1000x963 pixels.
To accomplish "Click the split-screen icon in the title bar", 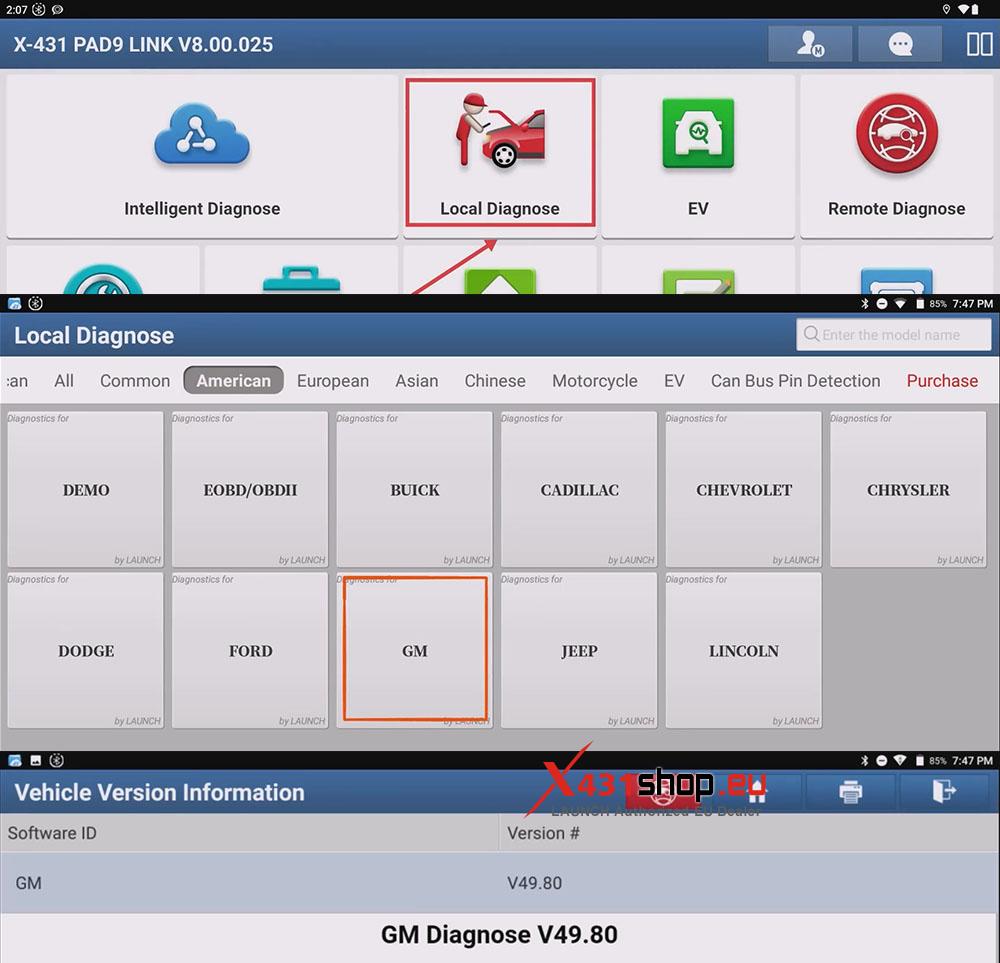I will coord(979,45).
